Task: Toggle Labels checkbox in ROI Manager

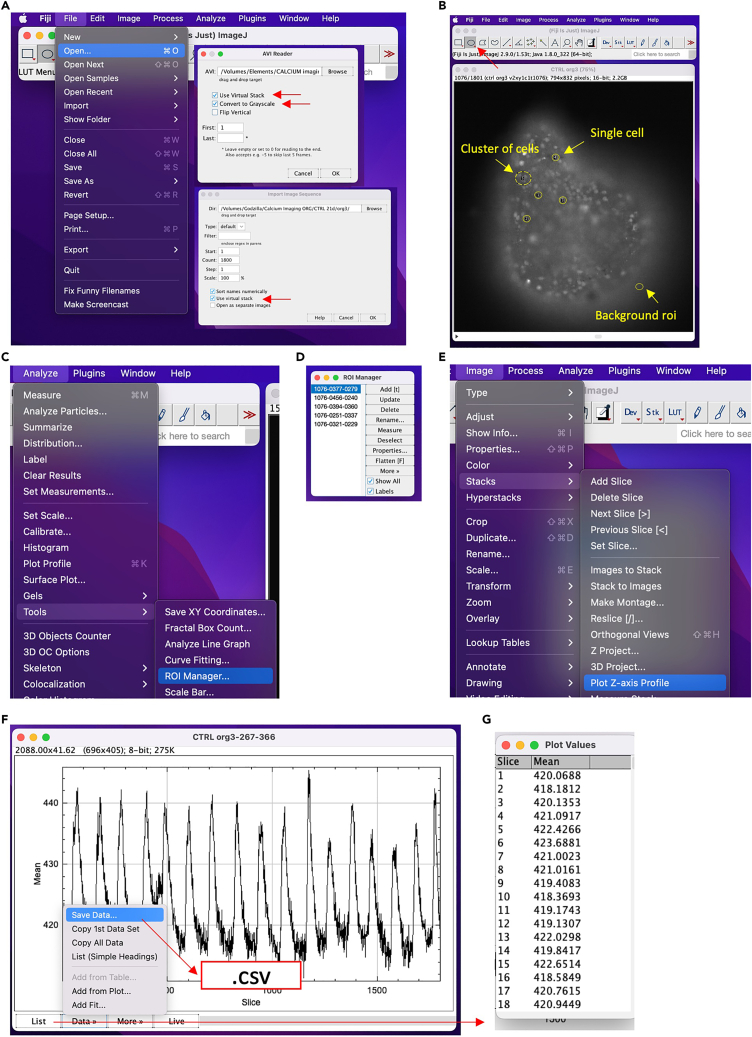Action: [370, 491]
